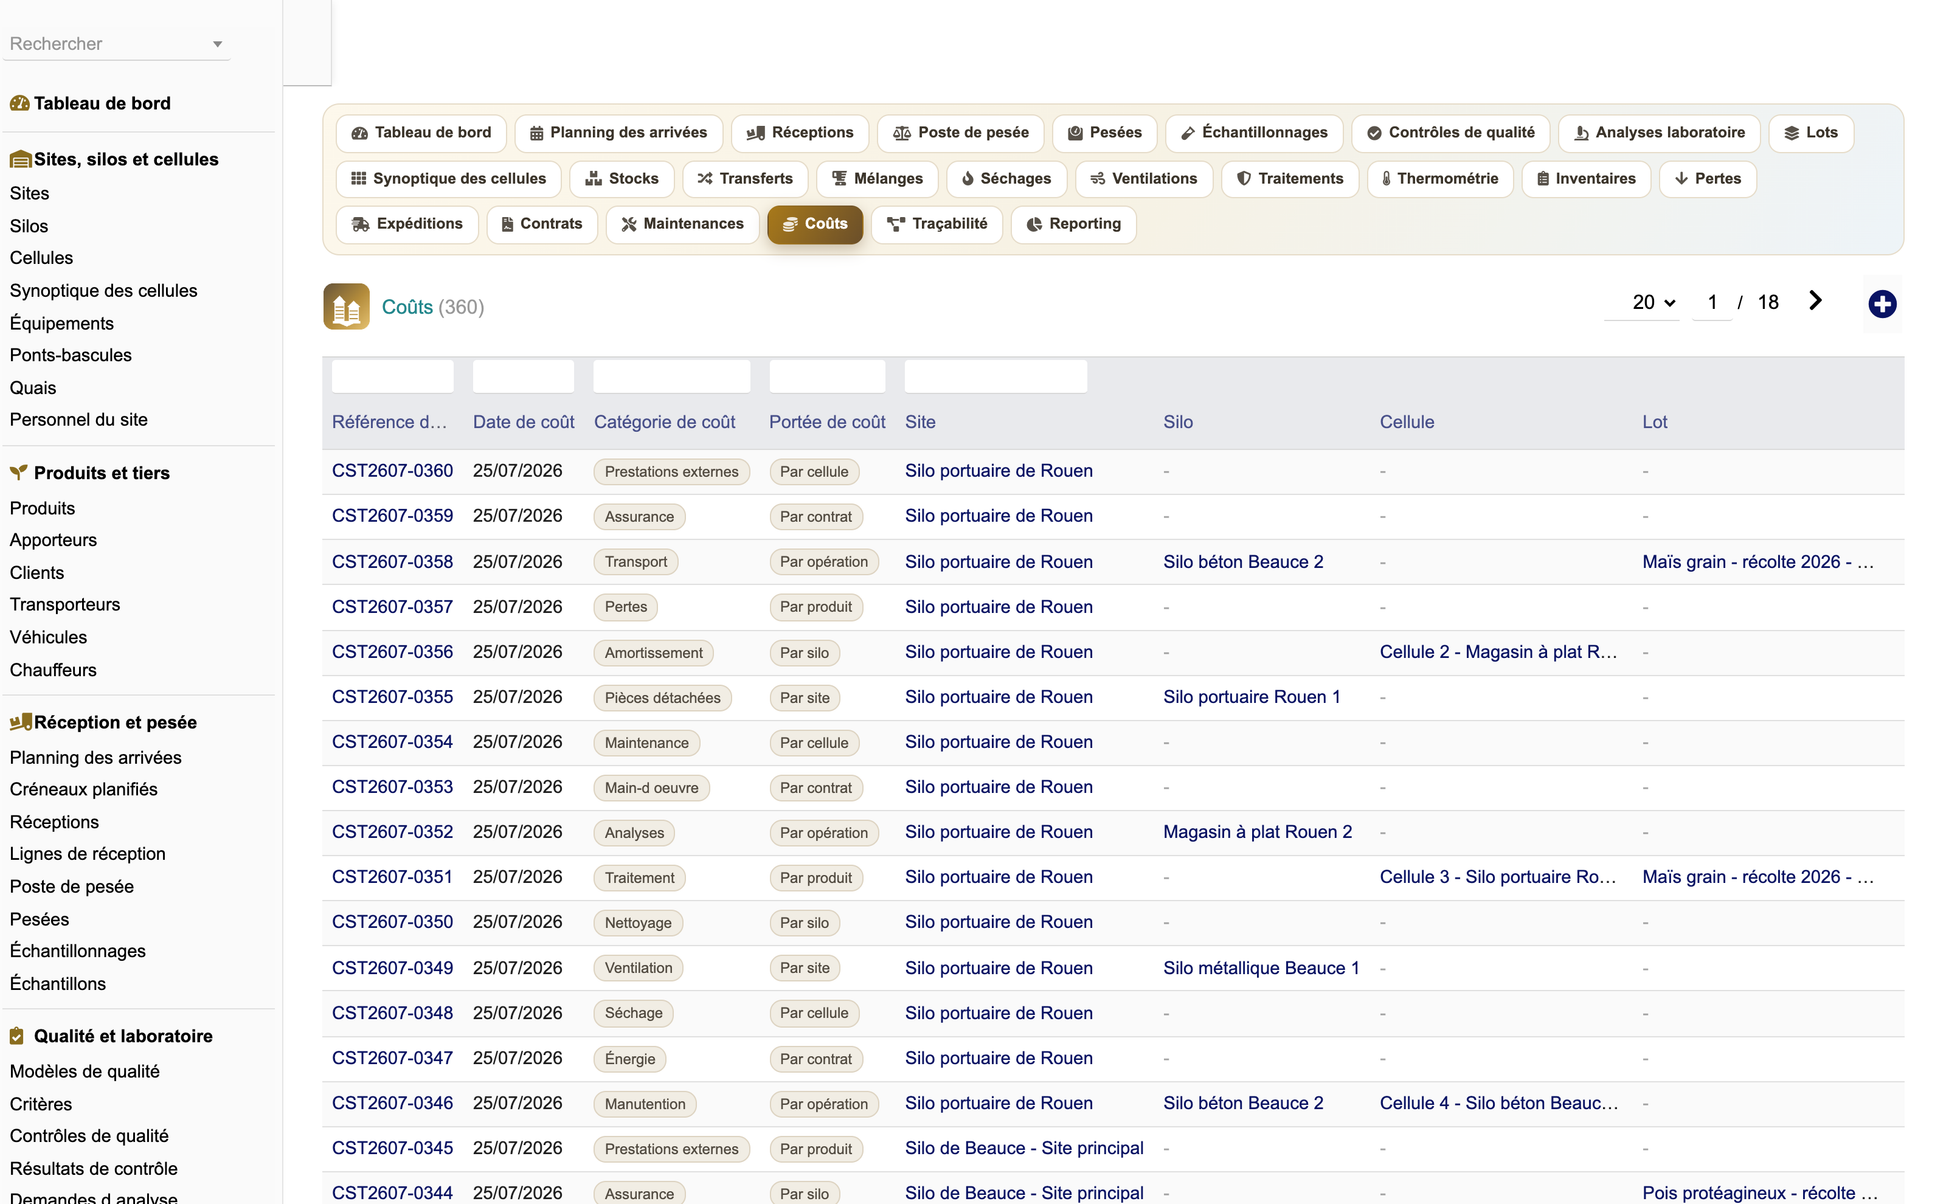The width and height of the screenshot is (1946, 1204).
Task: Click the Mélanges blender icon
Action: coord(839,179)
